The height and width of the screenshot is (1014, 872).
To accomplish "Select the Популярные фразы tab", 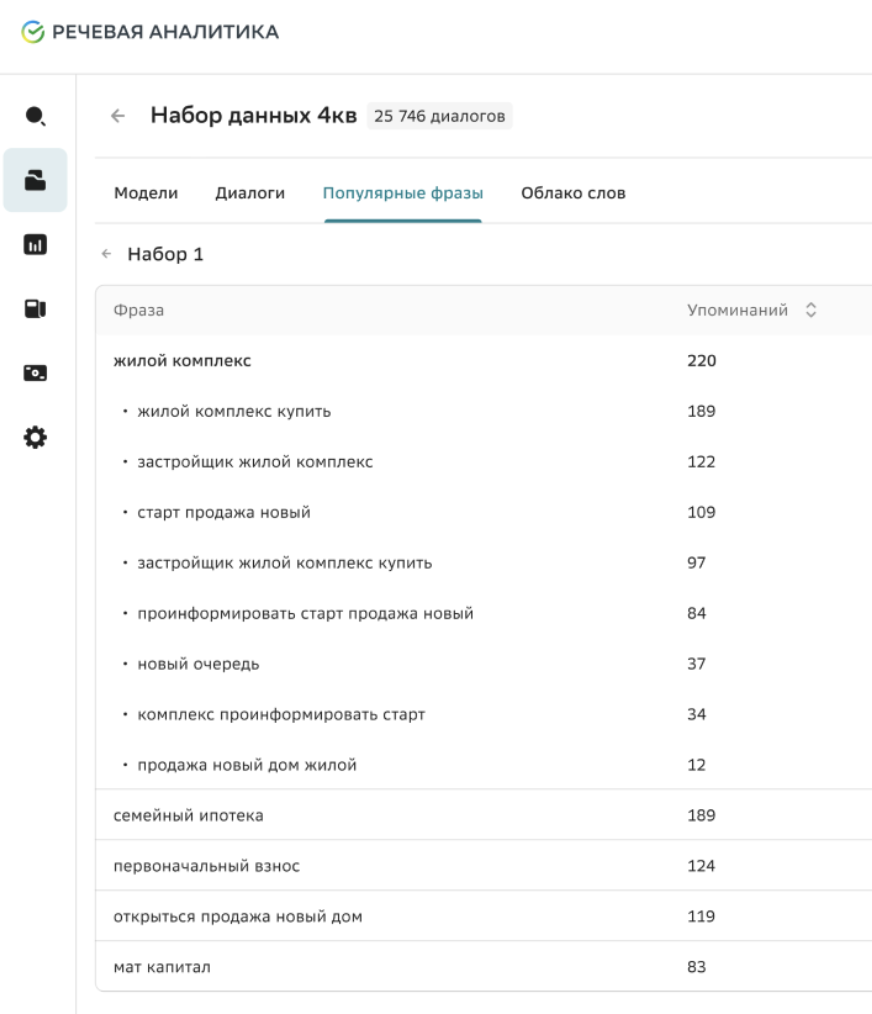I will [x=402, y=193].
